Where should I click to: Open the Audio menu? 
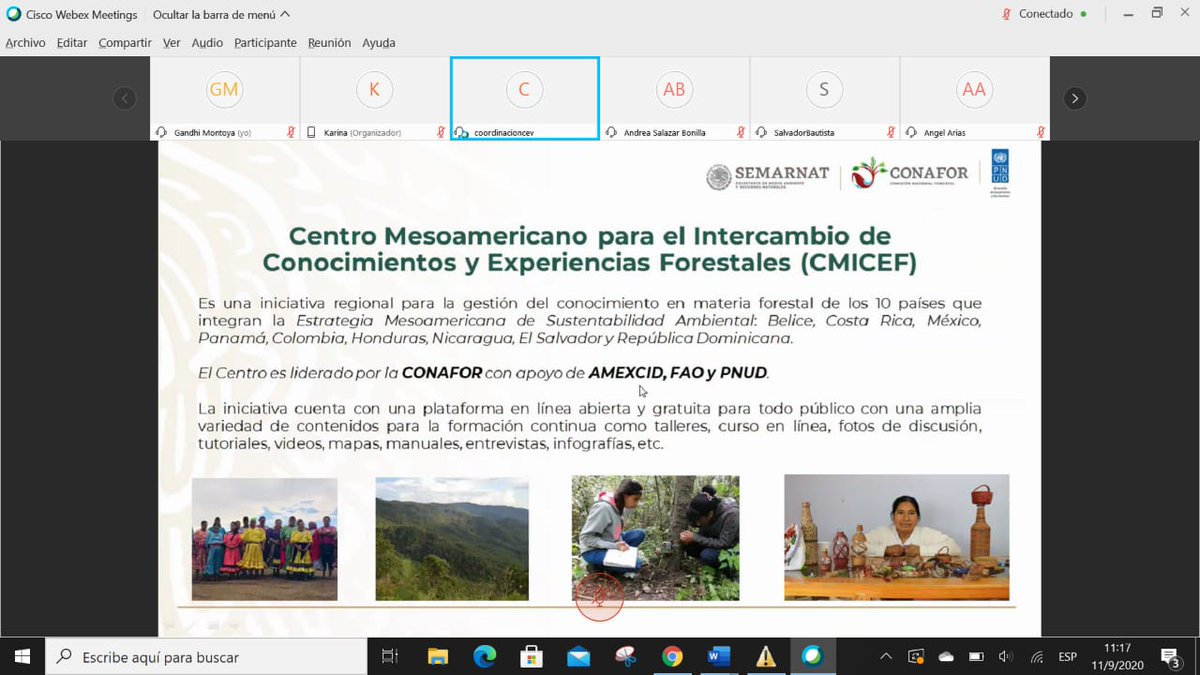pos(207,43)
